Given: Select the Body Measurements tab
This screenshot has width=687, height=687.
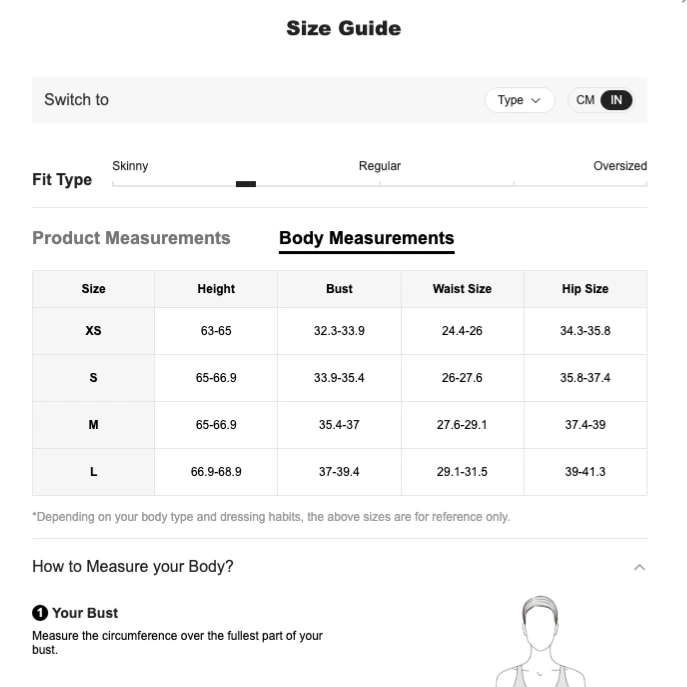Looking at the screenshot, I should pyautogui.click(x=366, y=239).
